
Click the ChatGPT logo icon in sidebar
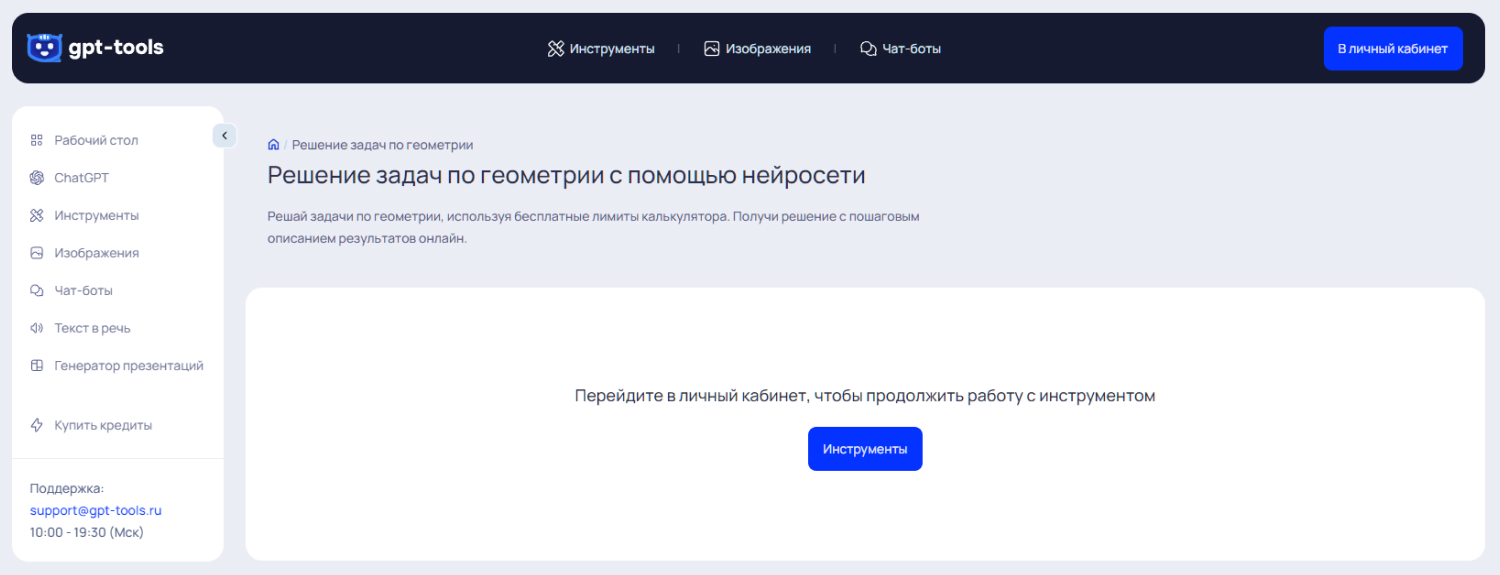(x=37, y=178)
